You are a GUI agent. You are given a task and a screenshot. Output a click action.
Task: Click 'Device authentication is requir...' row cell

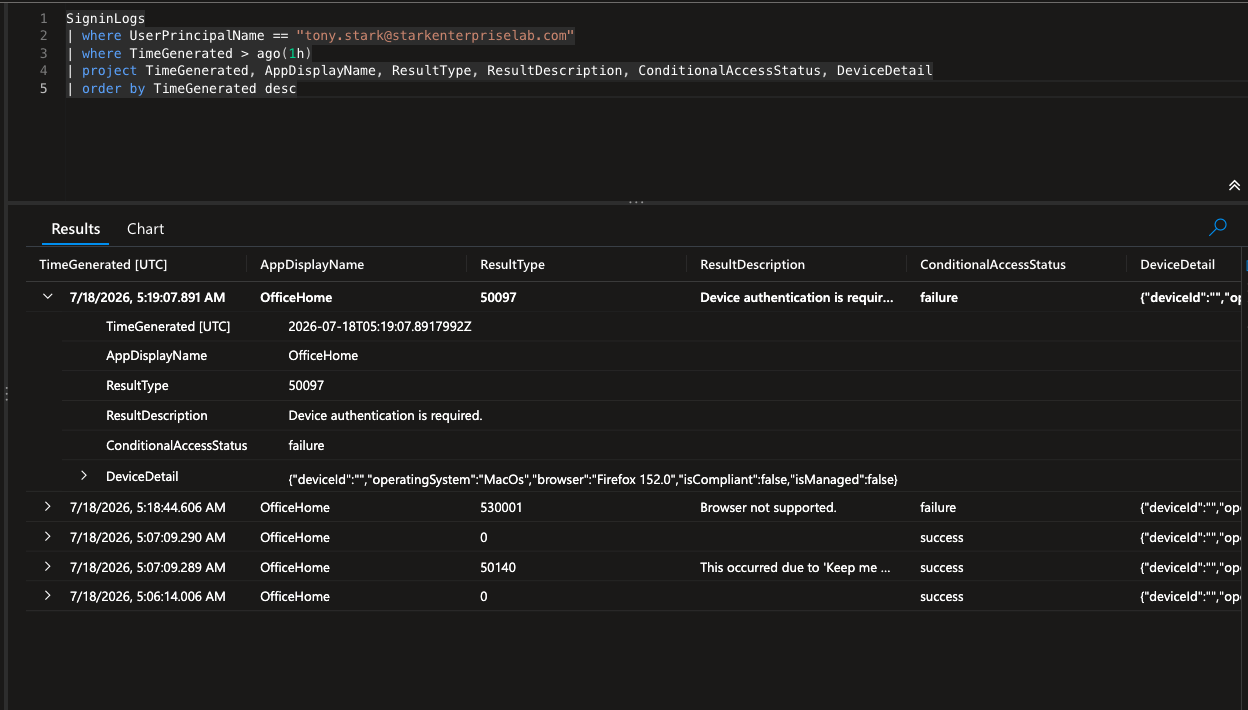click(x=797, y=297)
